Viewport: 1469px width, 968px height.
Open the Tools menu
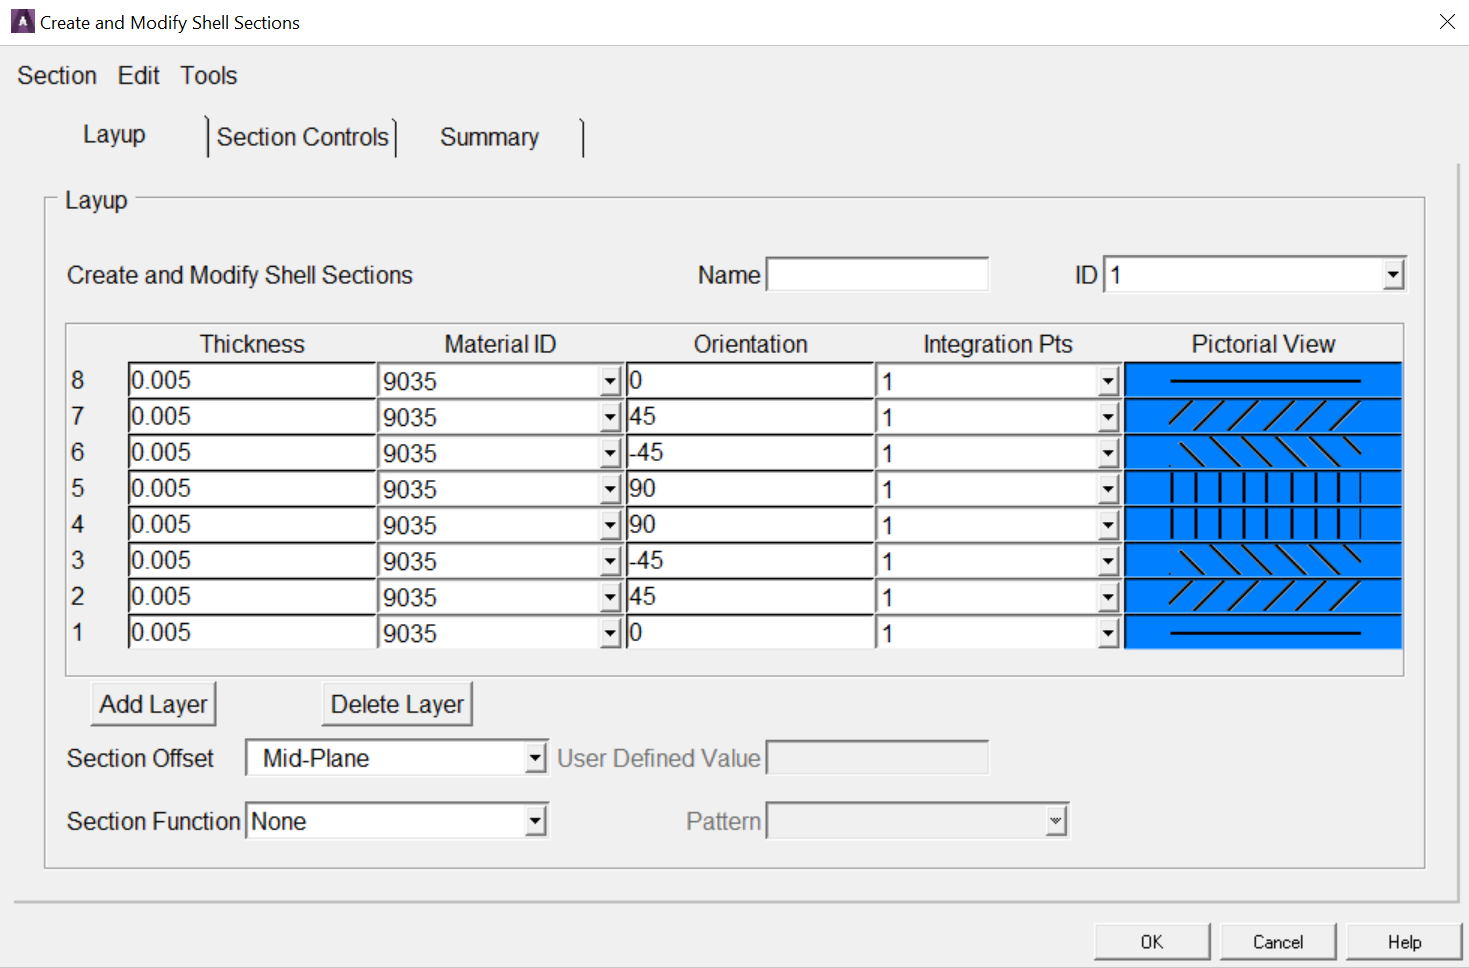pos(208,75)
